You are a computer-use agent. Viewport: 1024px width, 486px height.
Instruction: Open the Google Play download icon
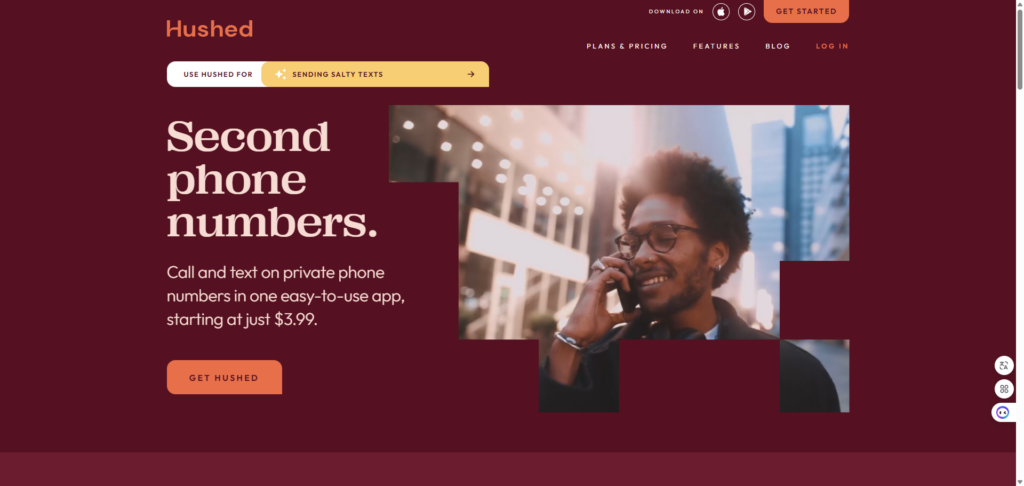point(746,12)
